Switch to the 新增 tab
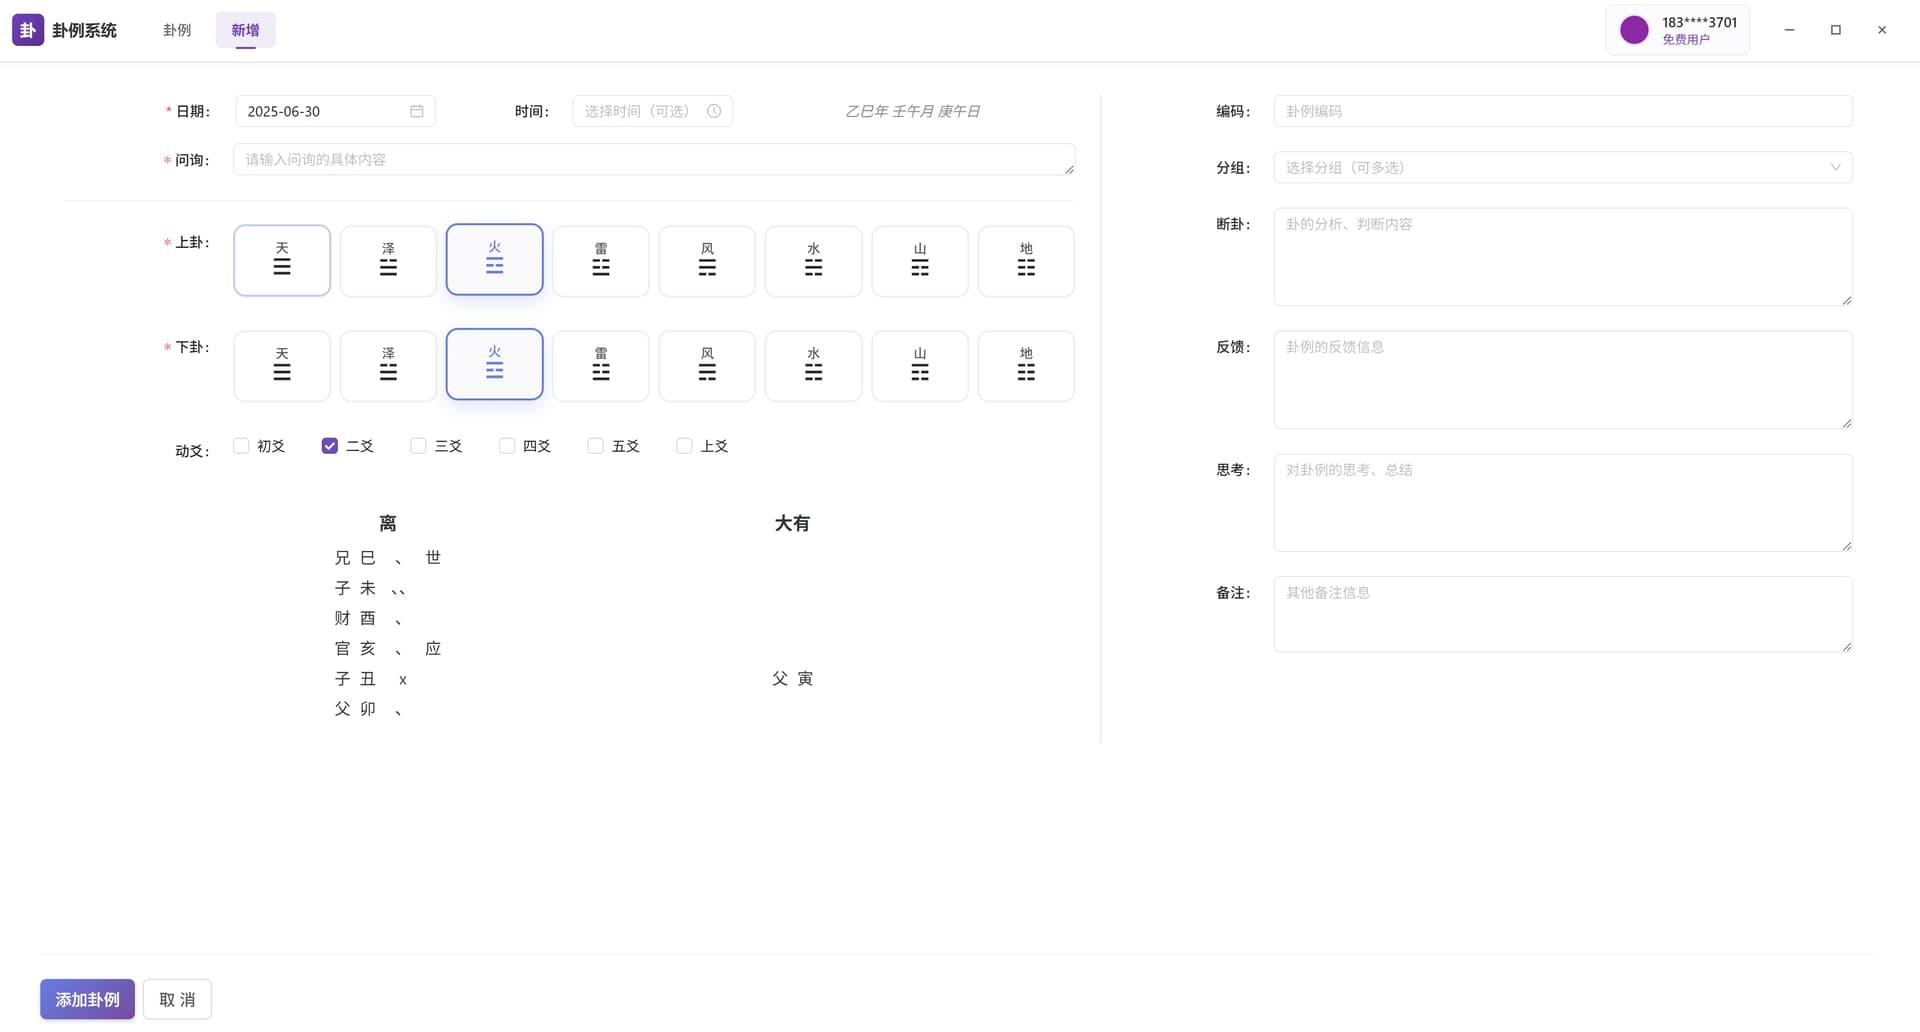 (245, 30)
